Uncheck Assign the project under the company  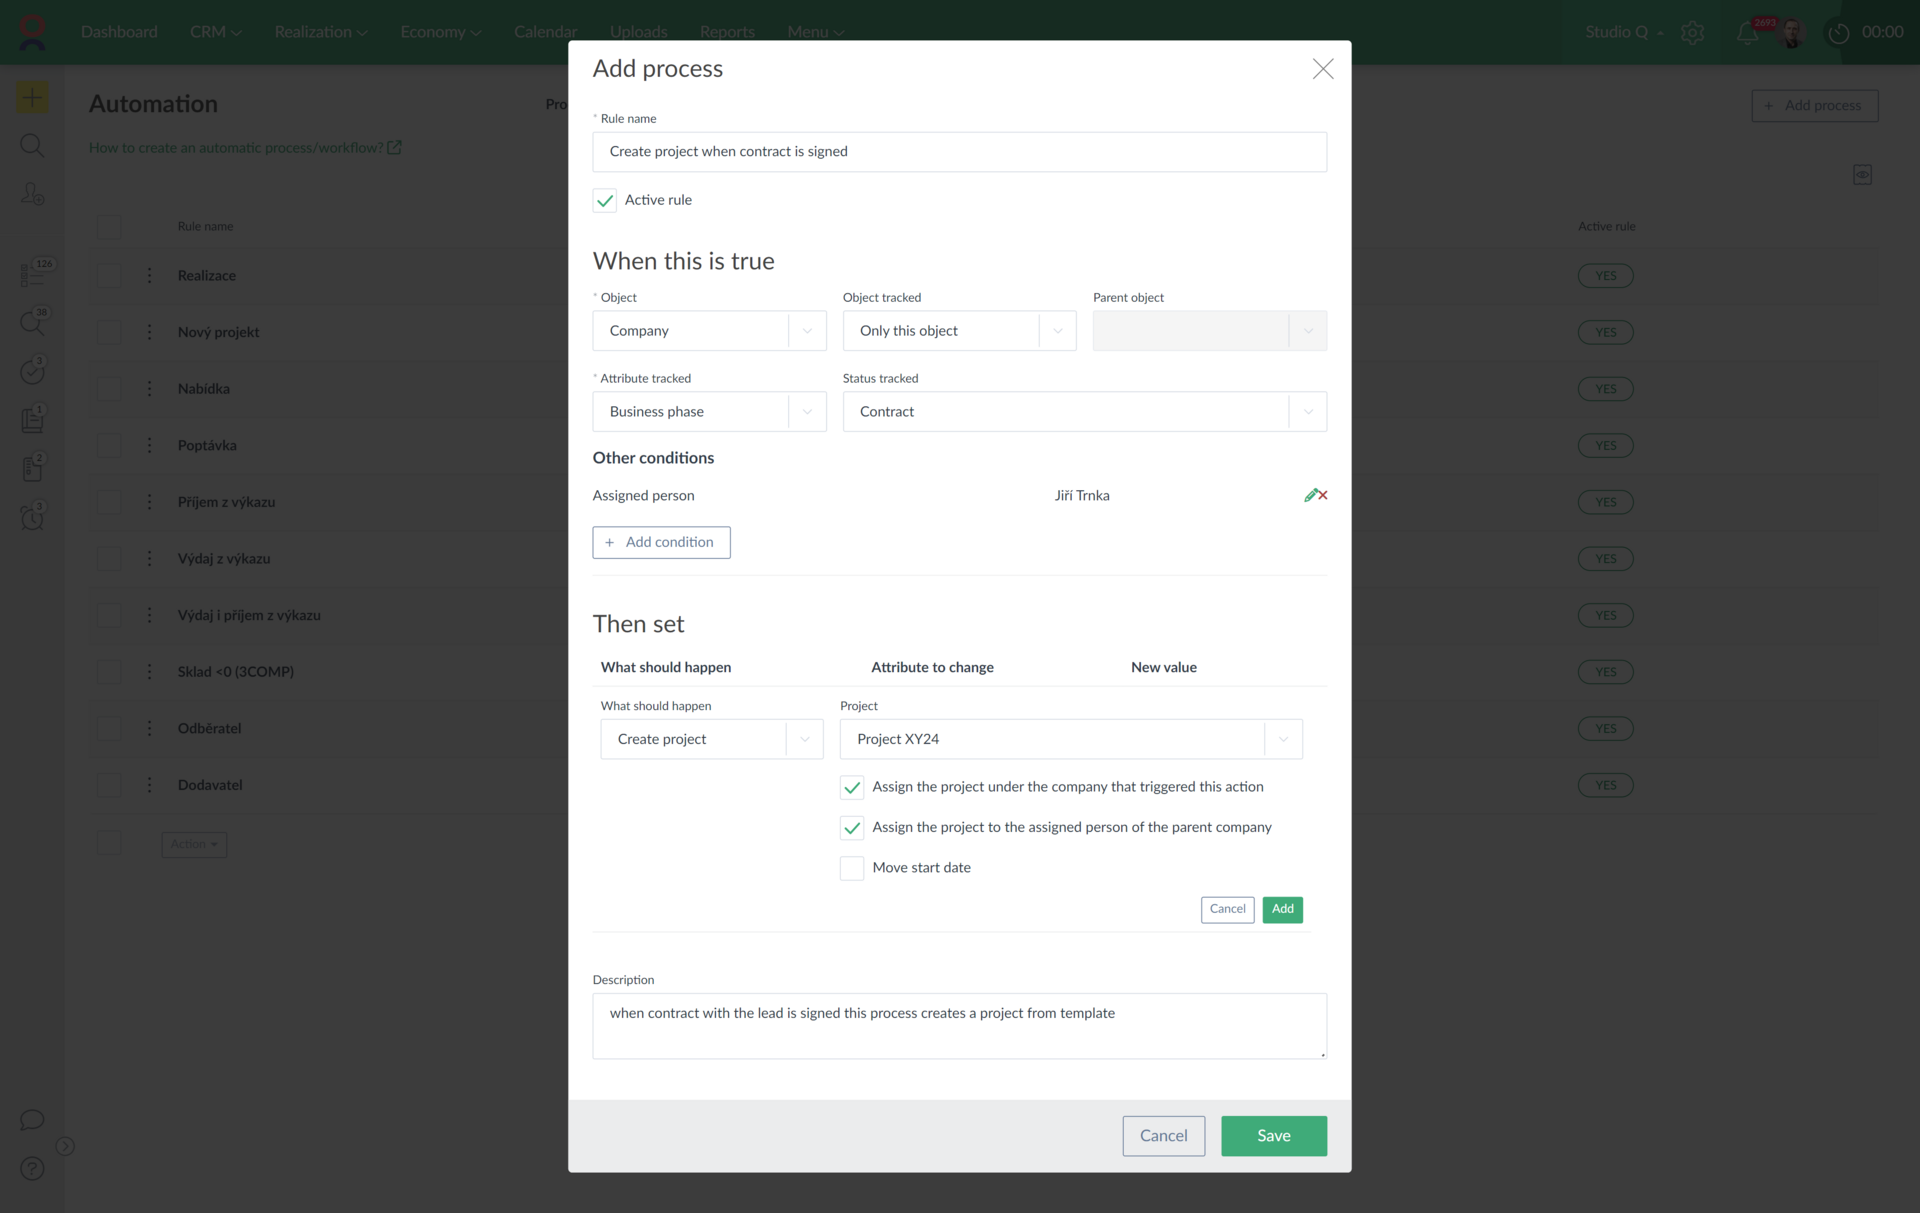tap(852, 788)
